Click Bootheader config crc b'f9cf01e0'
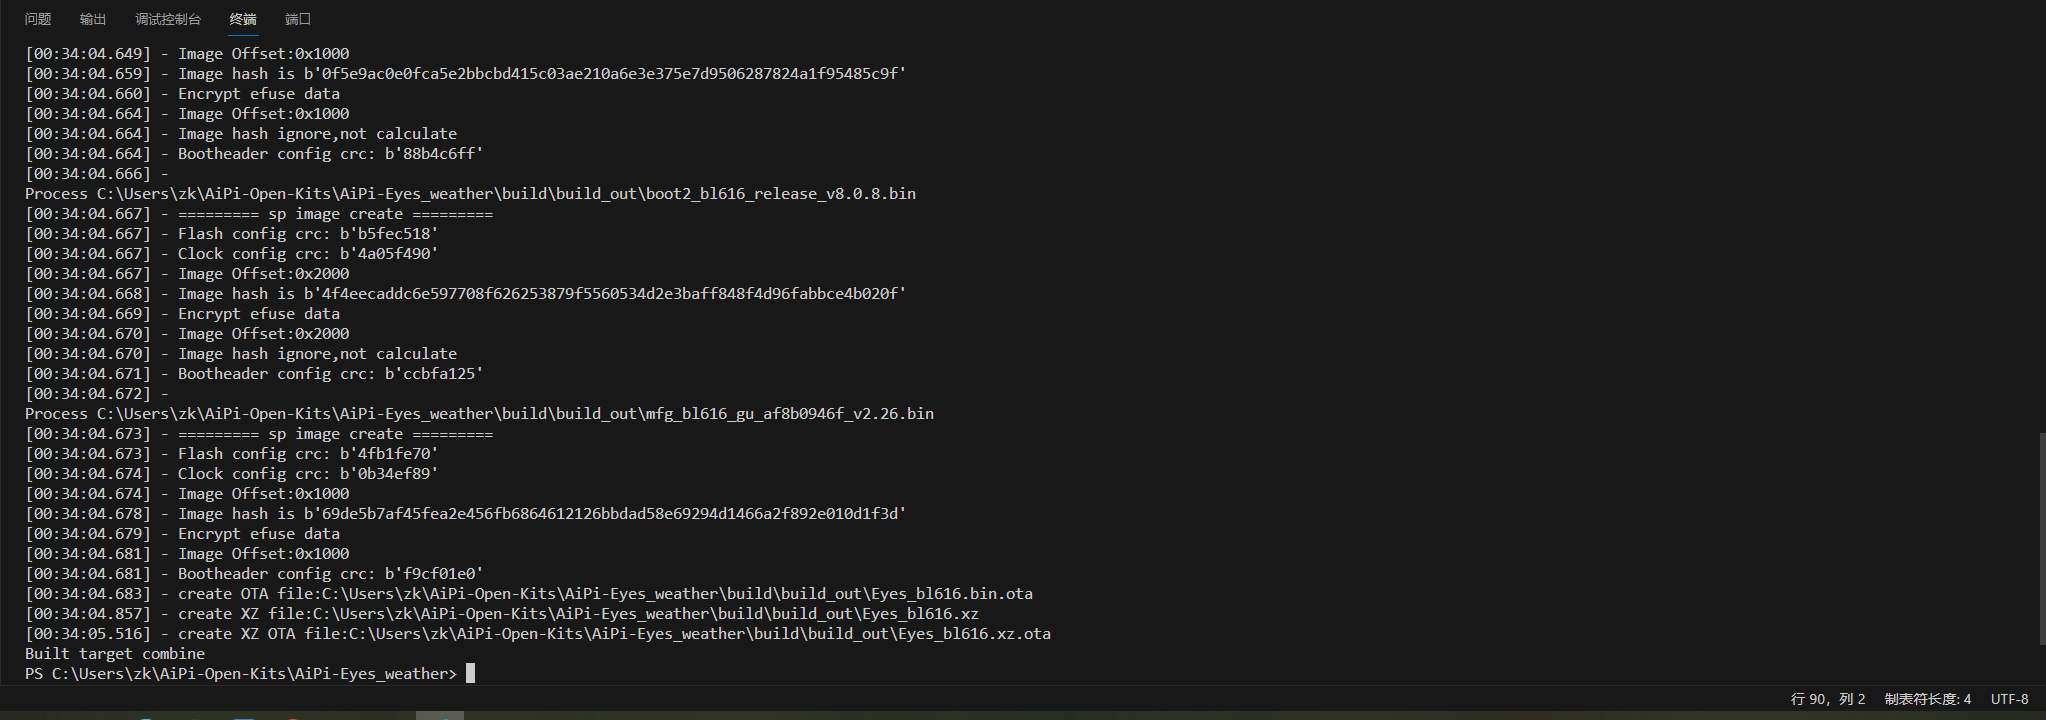This screenshot has width=2046, height=720. point(330,574)
